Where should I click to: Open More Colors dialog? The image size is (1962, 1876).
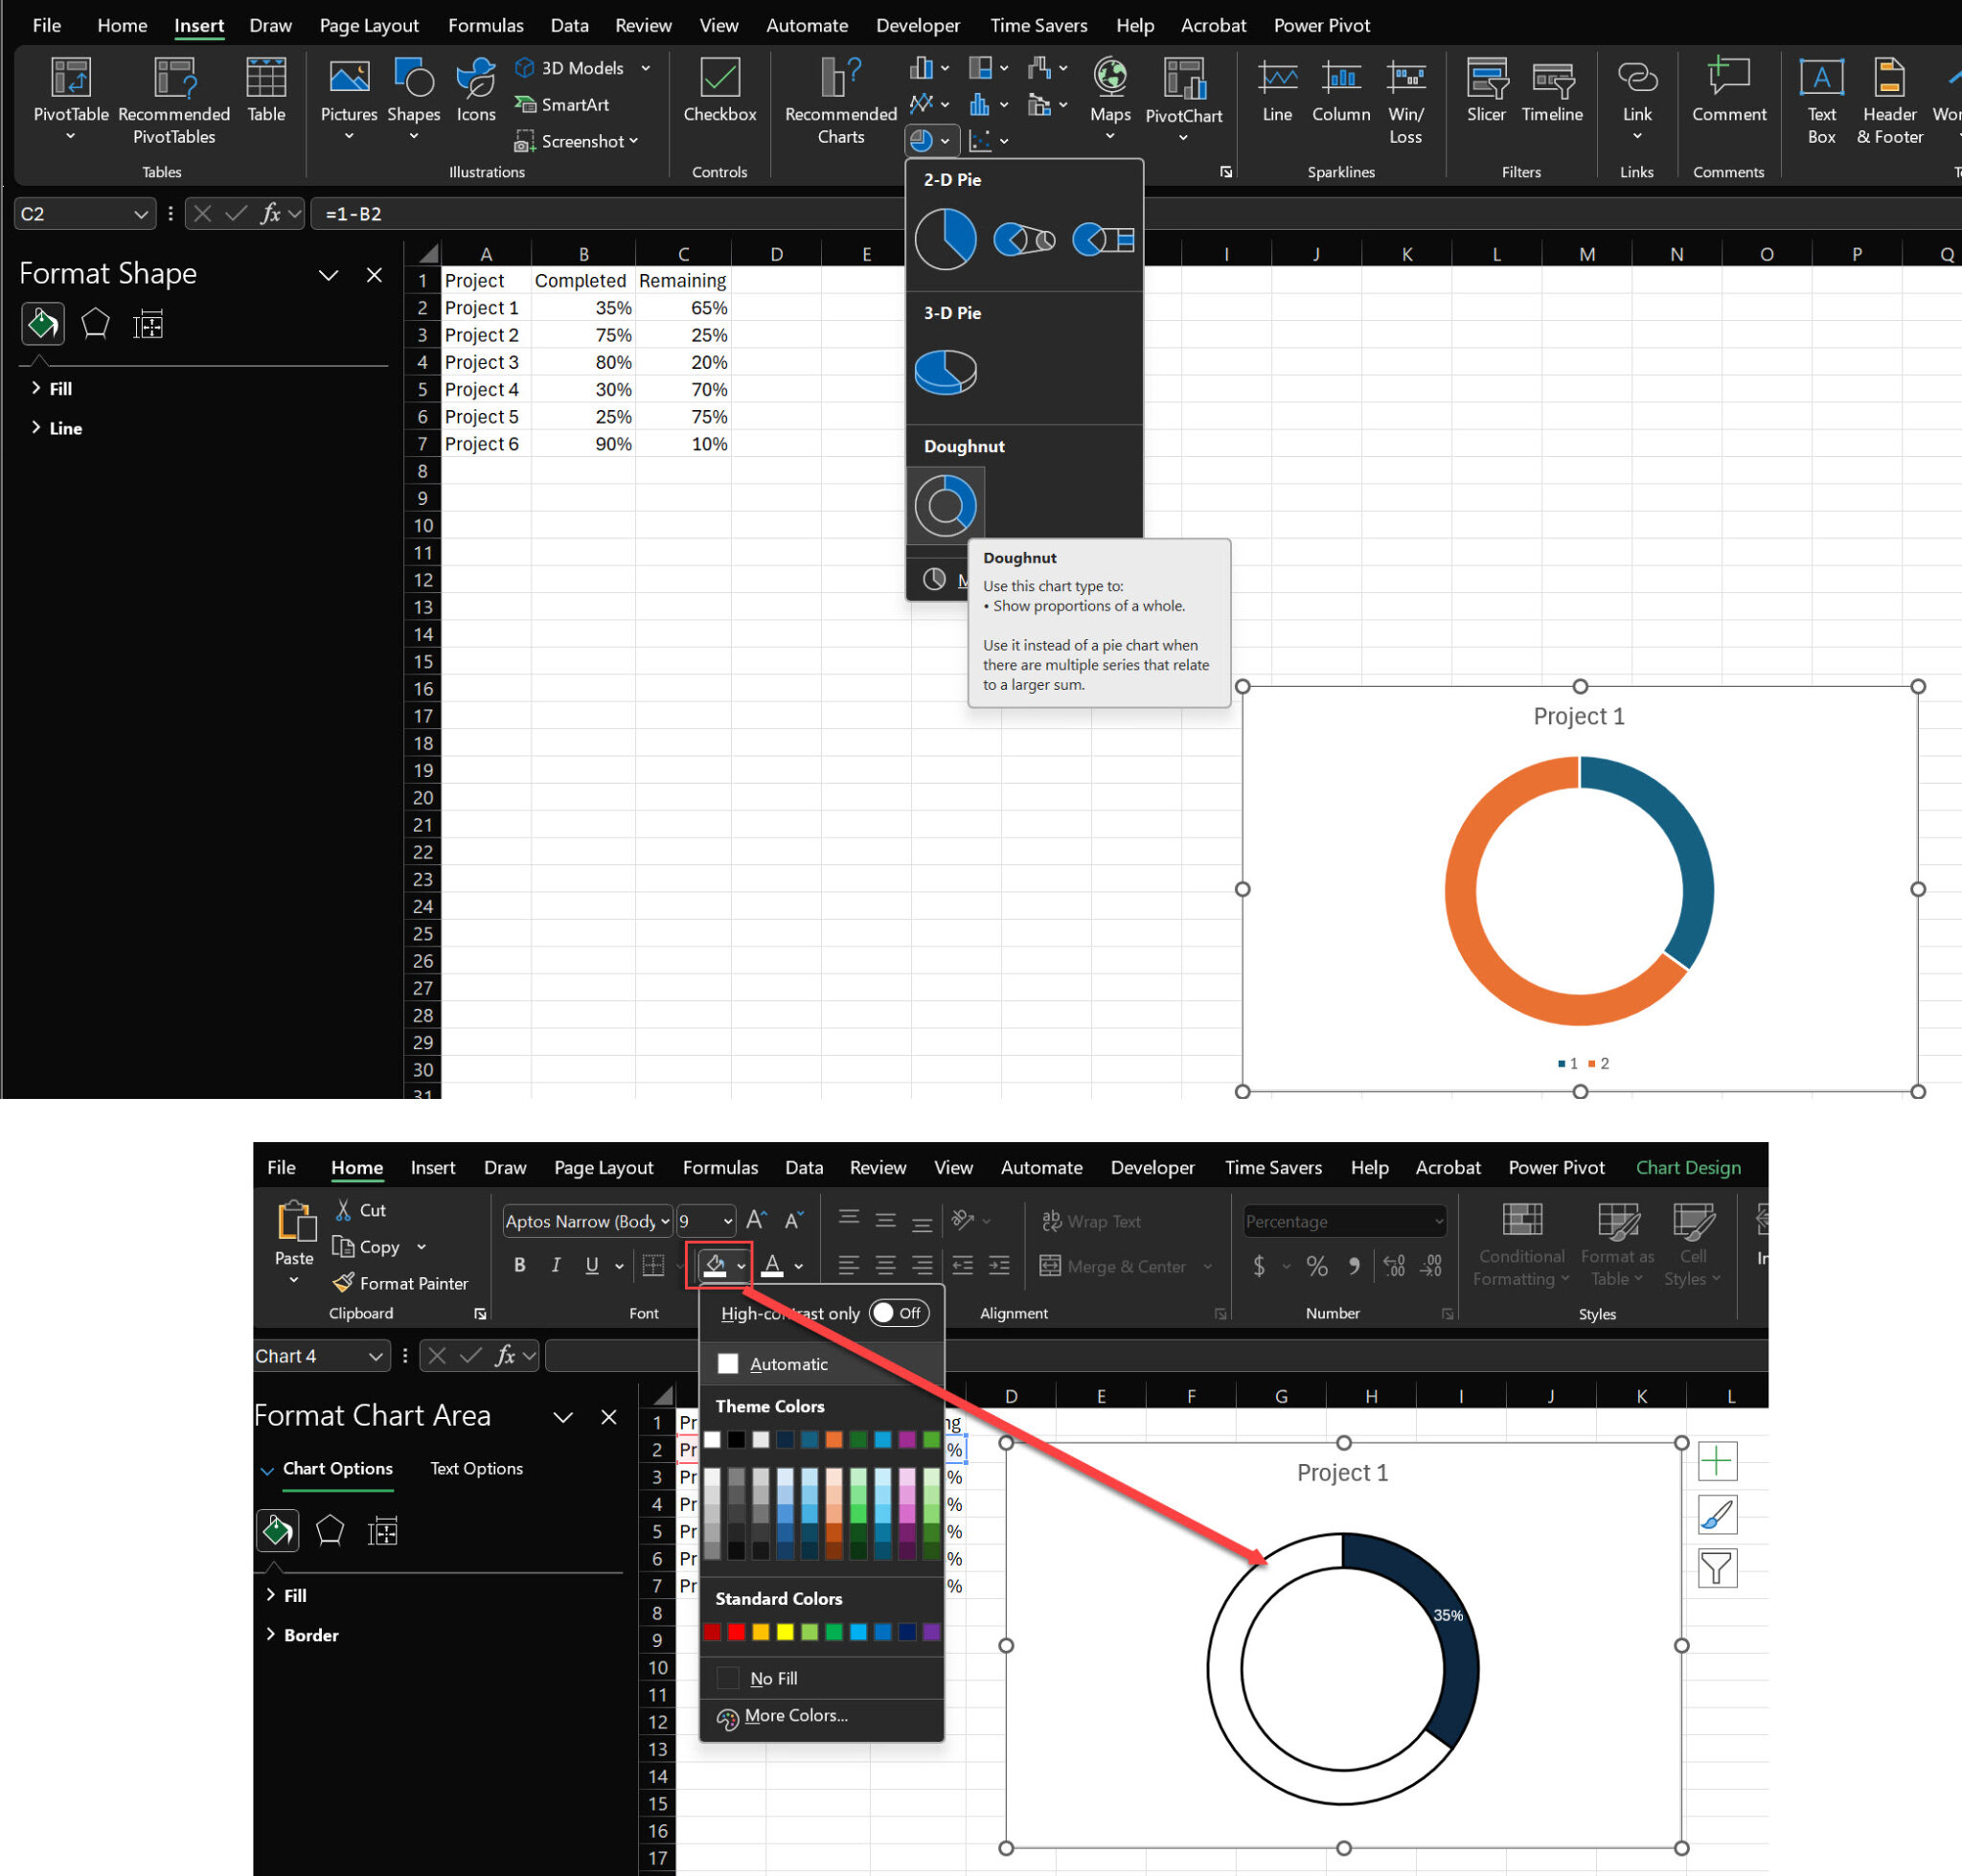click(795, 1715)
